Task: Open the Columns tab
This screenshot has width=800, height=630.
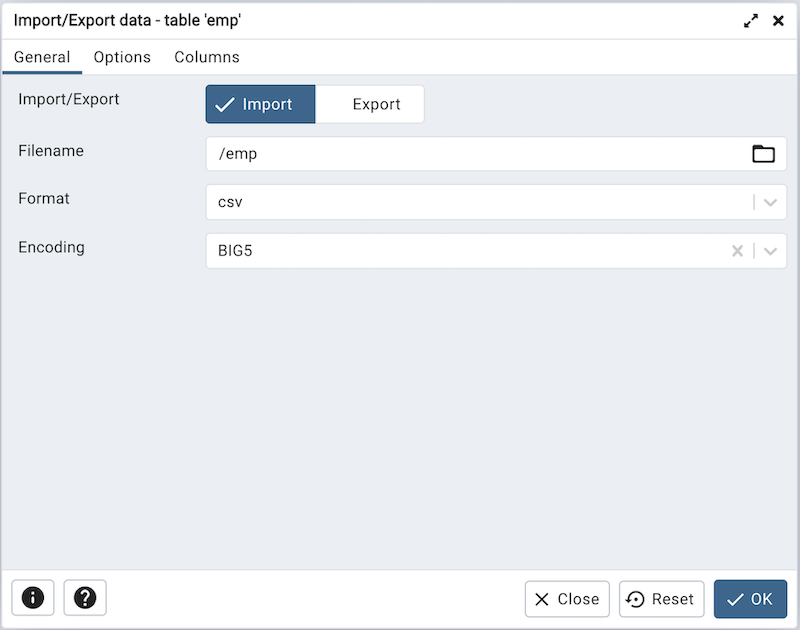Action: (206, 57)
